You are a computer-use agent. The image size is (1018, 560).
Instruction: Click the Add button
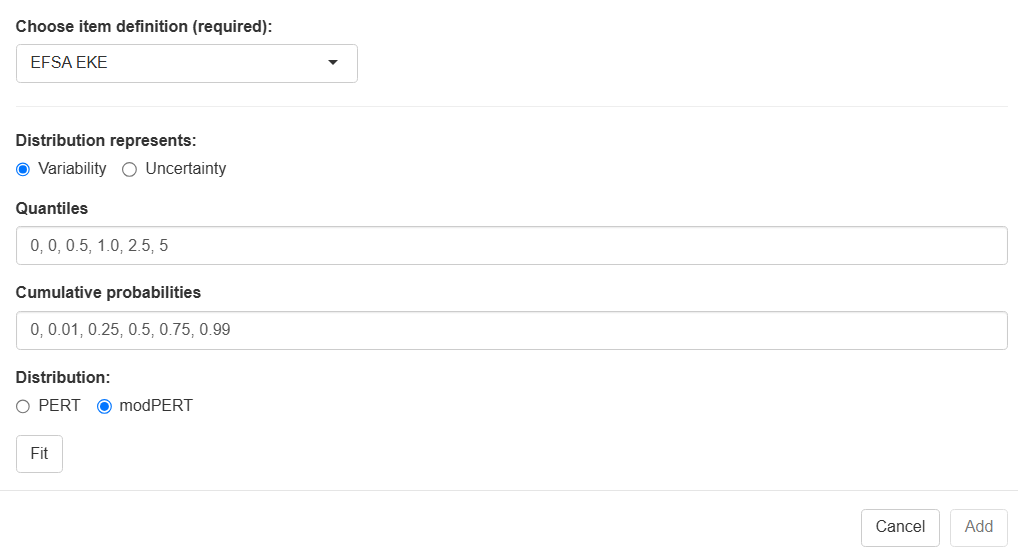(978, 527)
